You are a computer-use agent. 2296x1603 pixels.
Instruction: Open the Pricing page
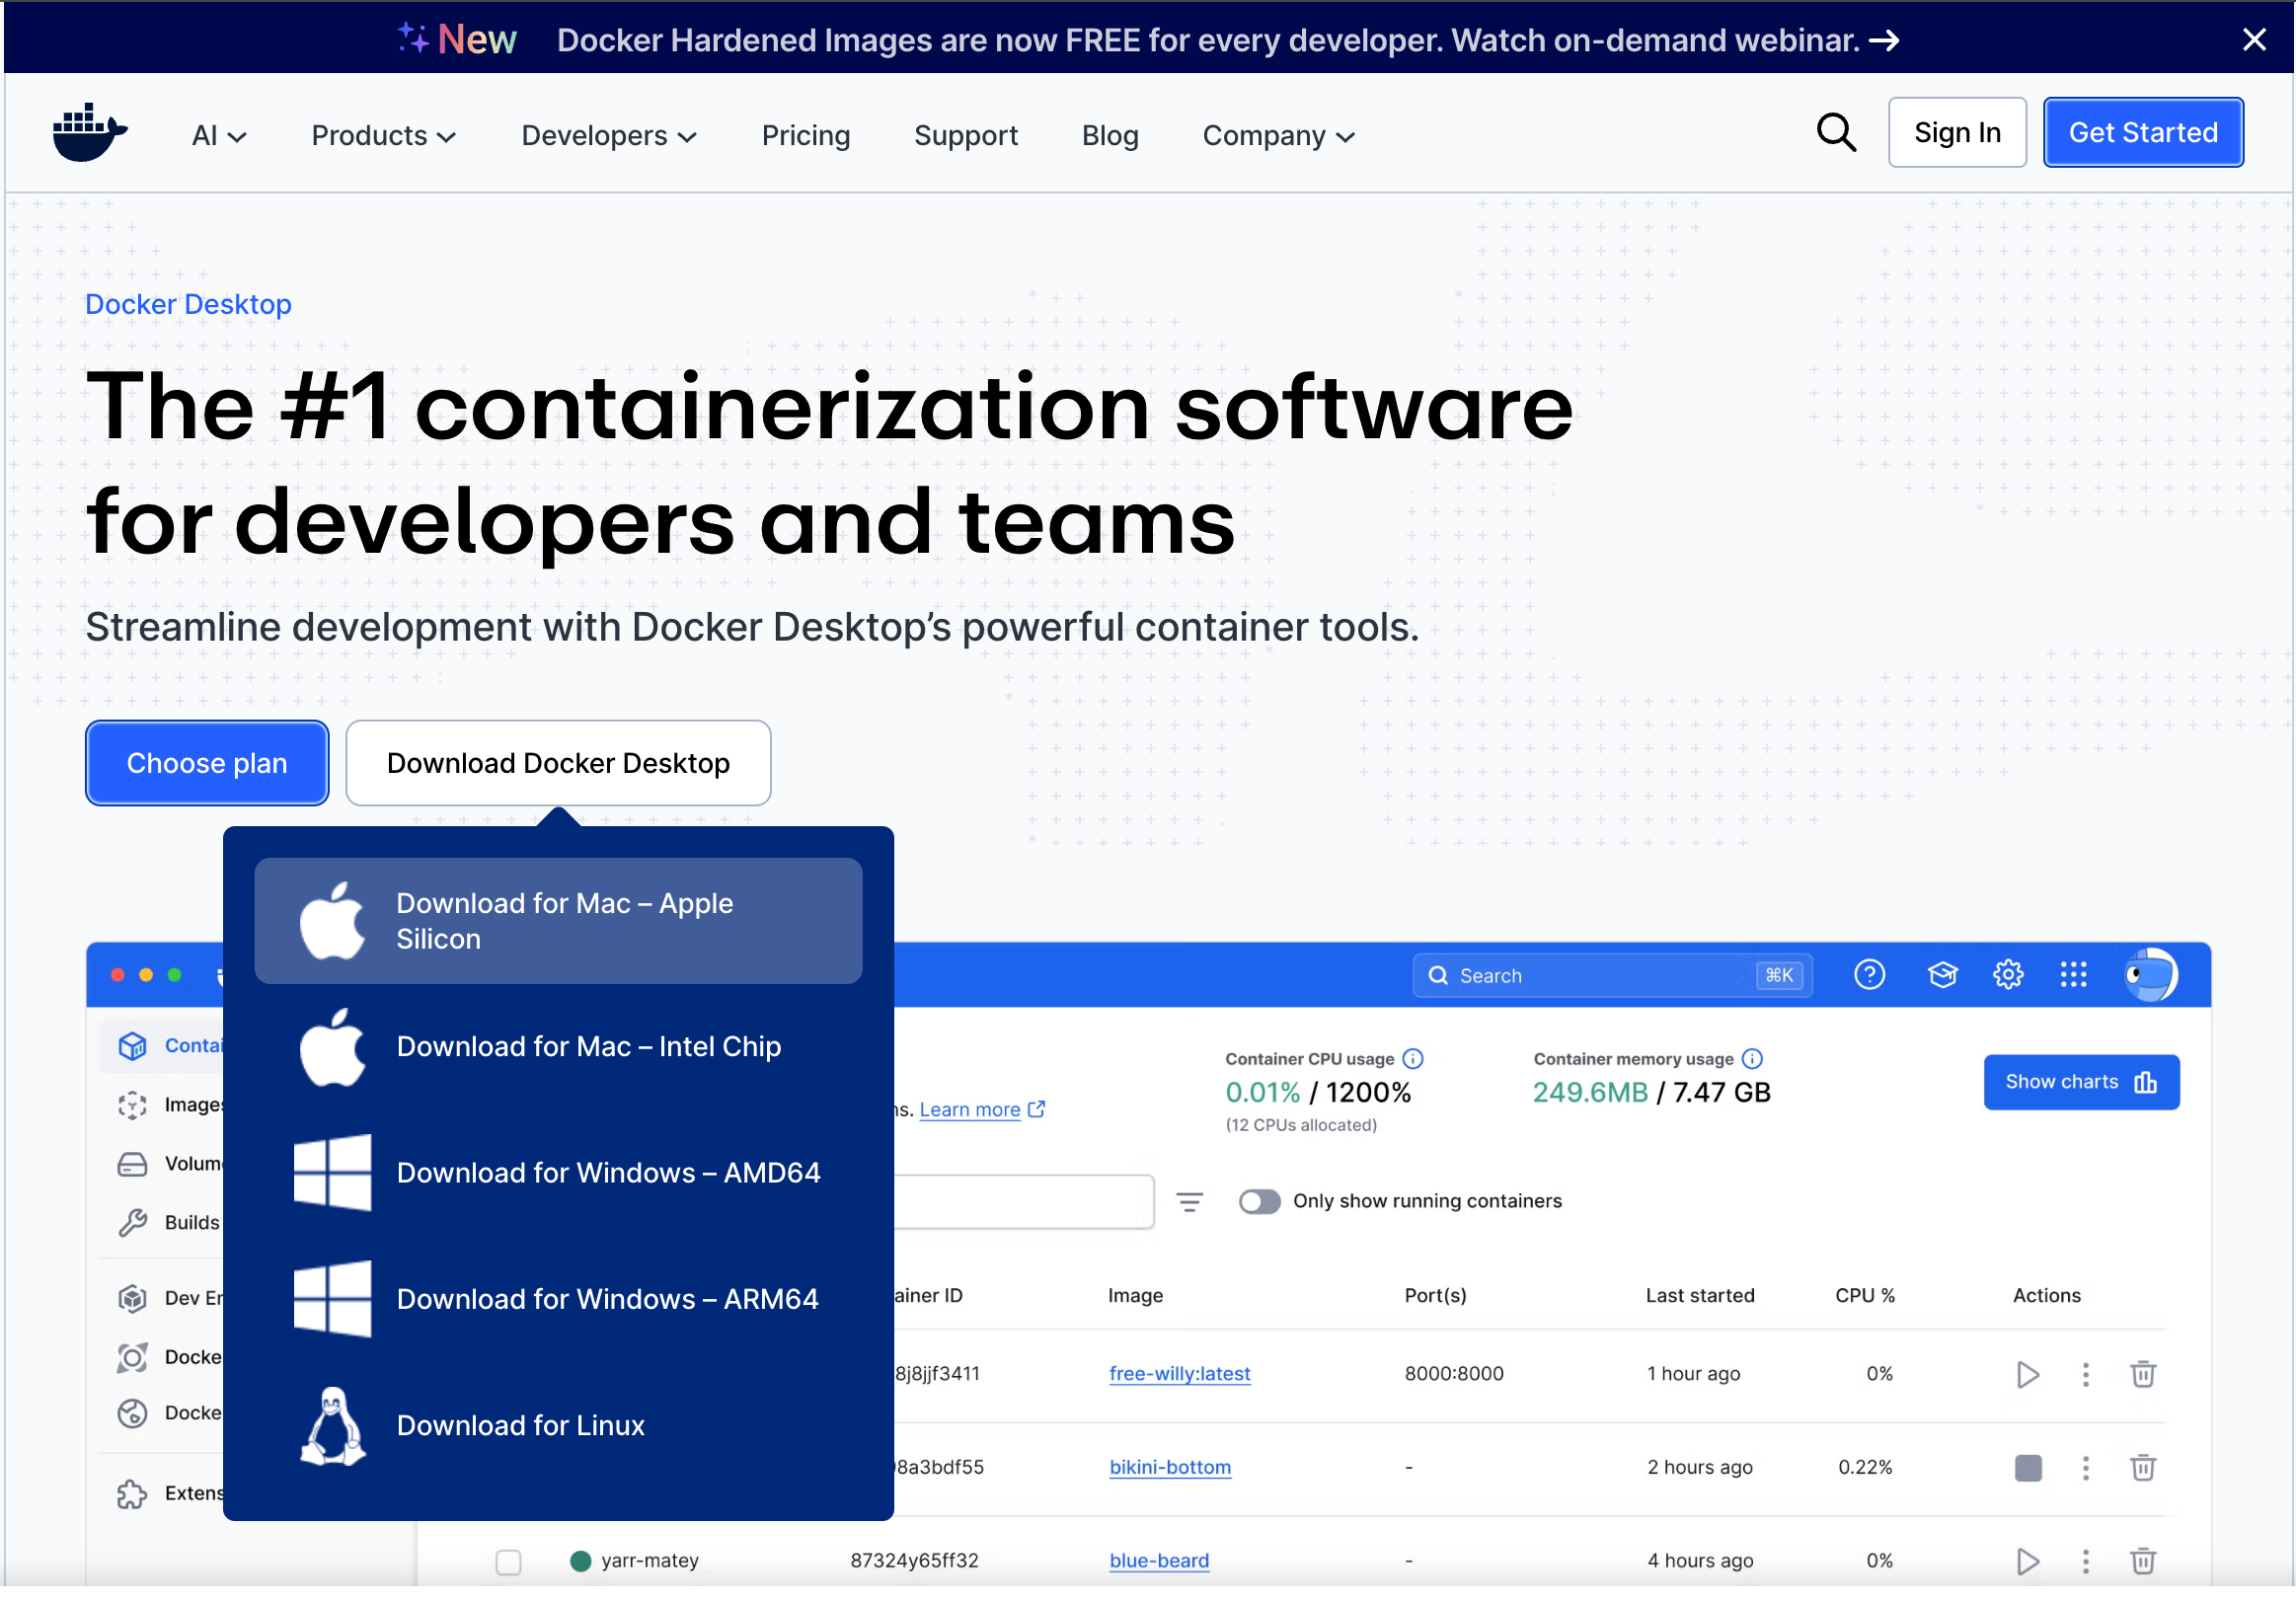(x=806, y=135)
